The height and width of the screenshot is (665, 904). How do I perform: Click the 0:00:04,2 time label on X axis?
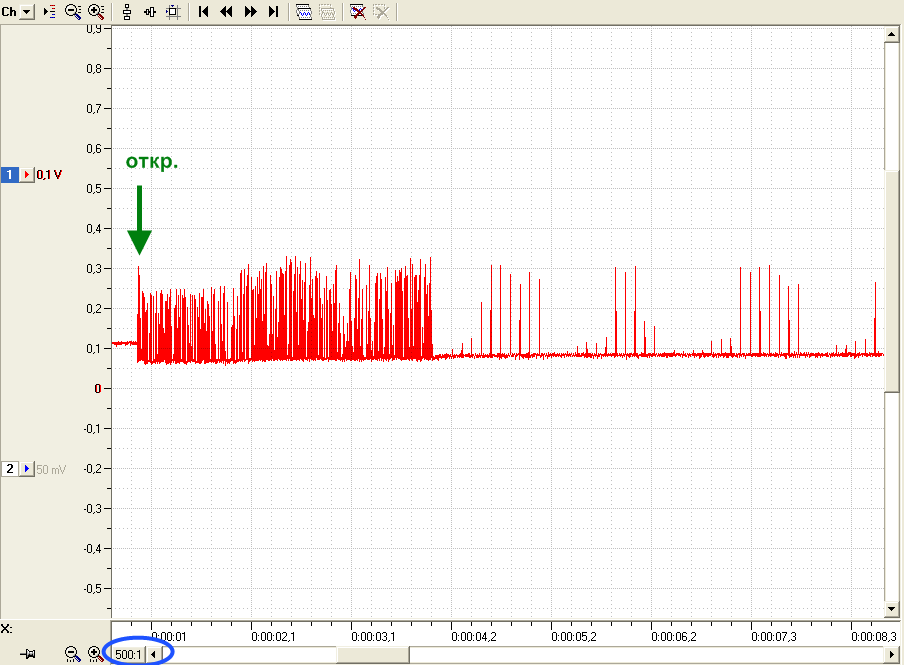coord(474,637)
